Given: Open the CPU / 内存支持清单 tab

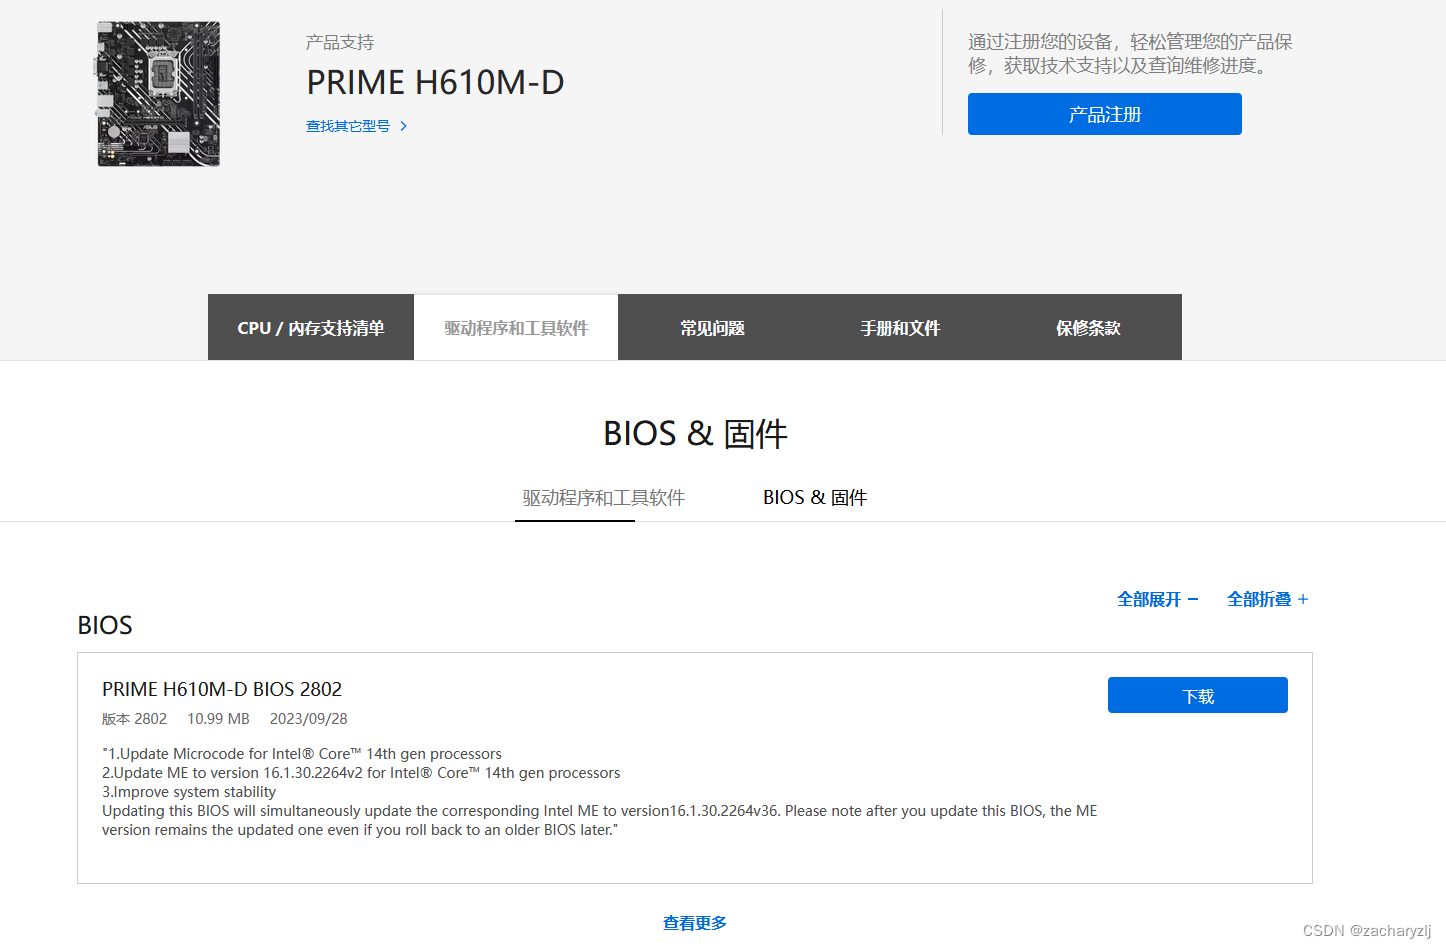Looking at the screenshot, I should coord(311,328).
